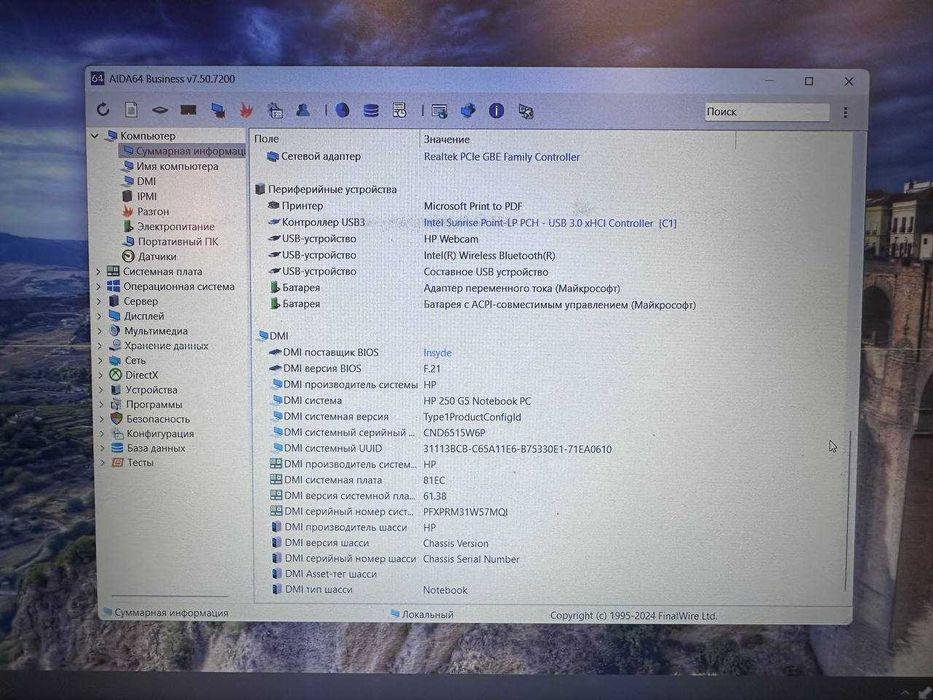Open the Report page icon in toolbar
Viewport: 933px width, 700px height.
tap(131, 110)
